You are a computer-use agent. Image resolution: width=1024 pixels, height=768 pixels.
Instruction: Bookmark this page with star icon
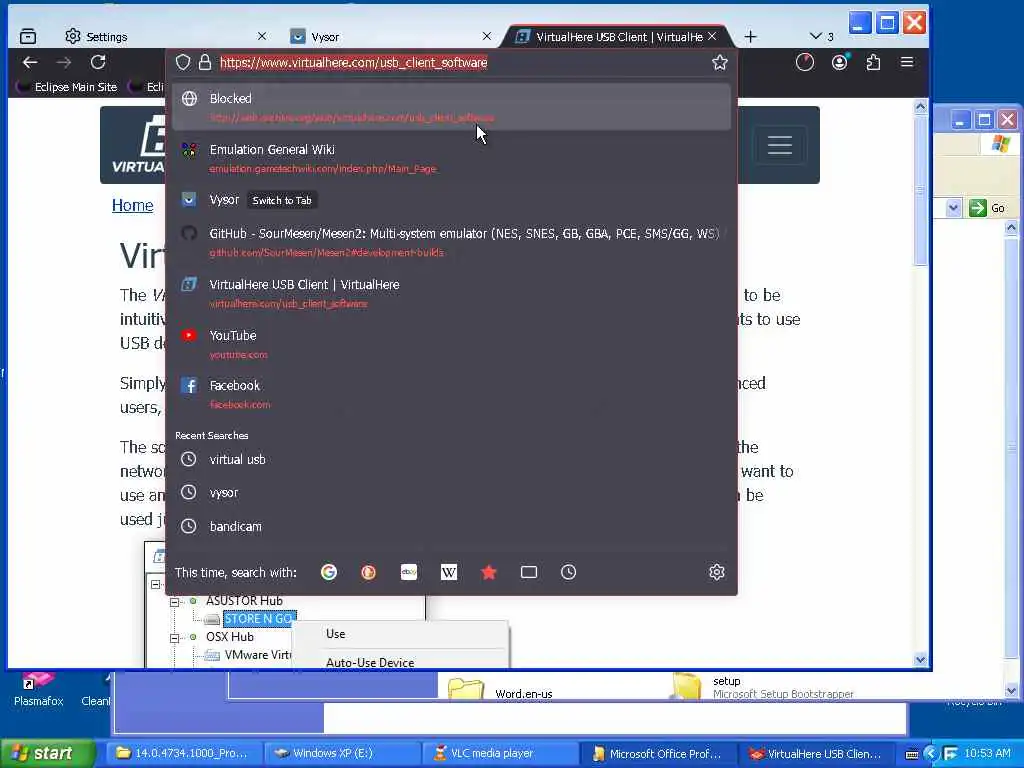pos(720,63)
